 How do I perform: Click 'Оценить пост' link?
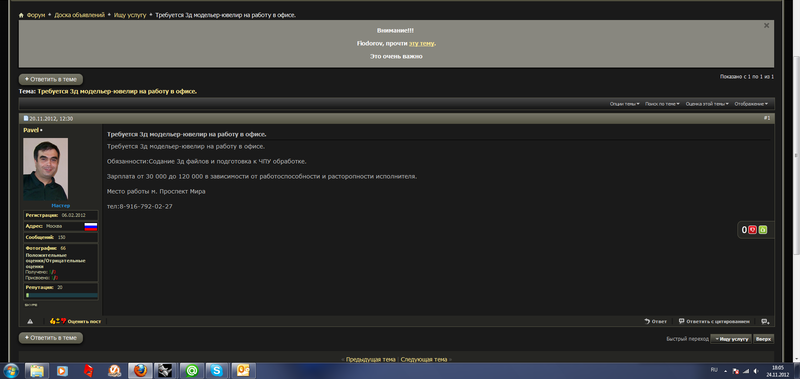coord(84,322)
